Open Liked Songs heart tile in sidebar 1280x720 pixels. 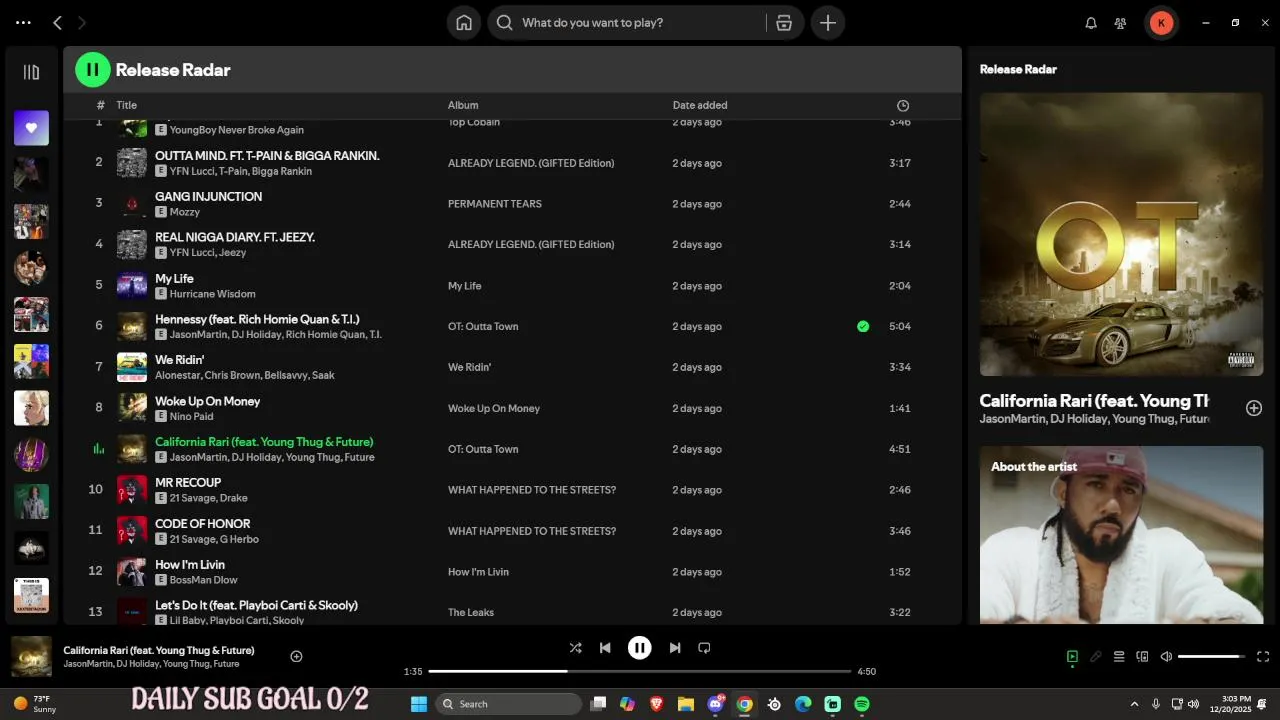tap(31, 128)
